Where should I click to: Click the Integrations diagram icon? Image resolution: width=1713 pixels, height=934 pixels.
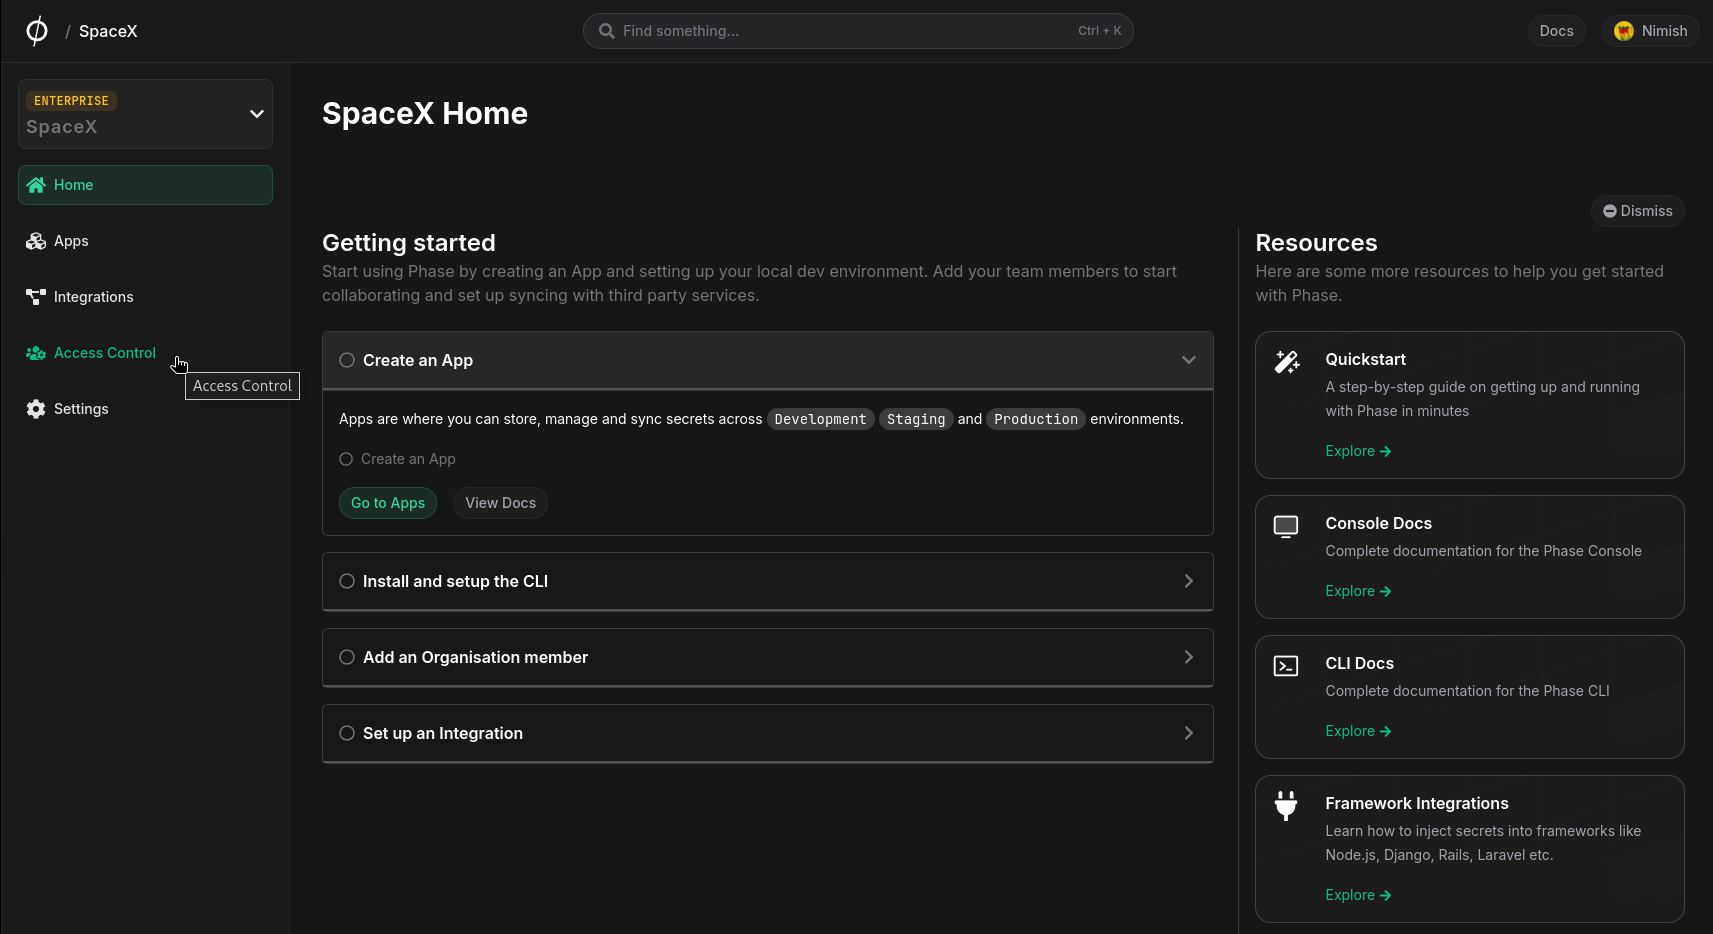click(x=36, y=297)
